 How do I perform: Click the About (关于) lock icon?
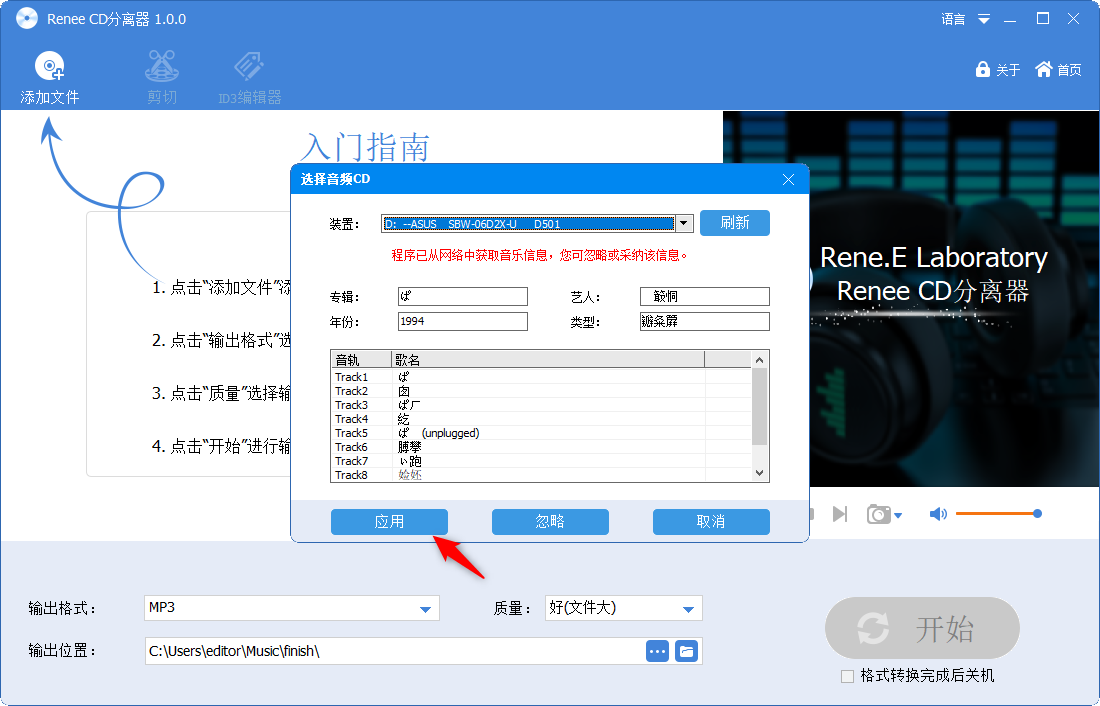pyautogui.click(x=983, y=69)
